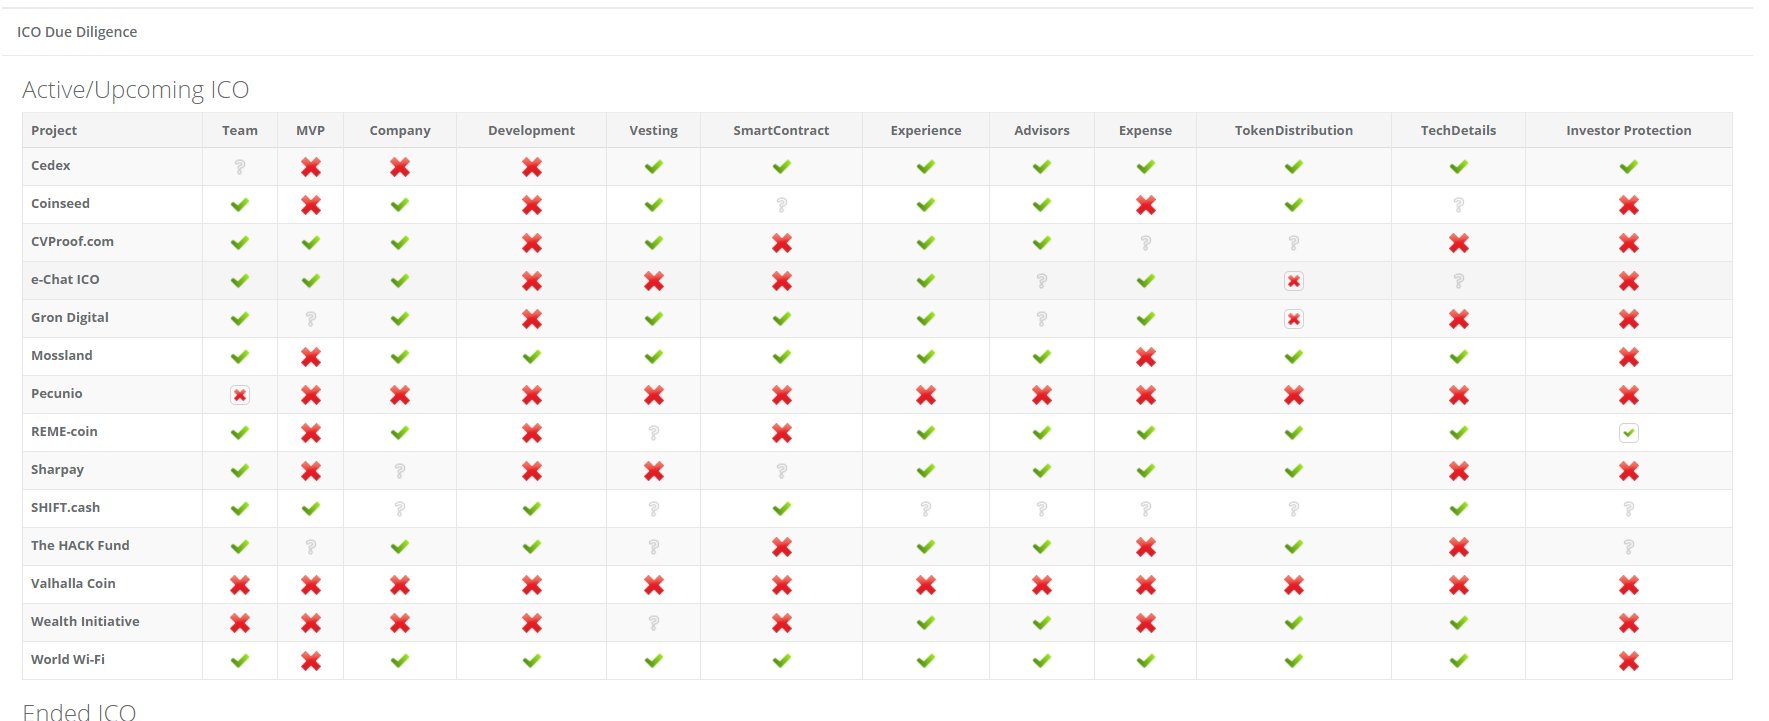The width and height of the screenshot is (1769, 721).
Task: Click SHIFT.cash SmartContract green check icon
Action: coord(782,509)
